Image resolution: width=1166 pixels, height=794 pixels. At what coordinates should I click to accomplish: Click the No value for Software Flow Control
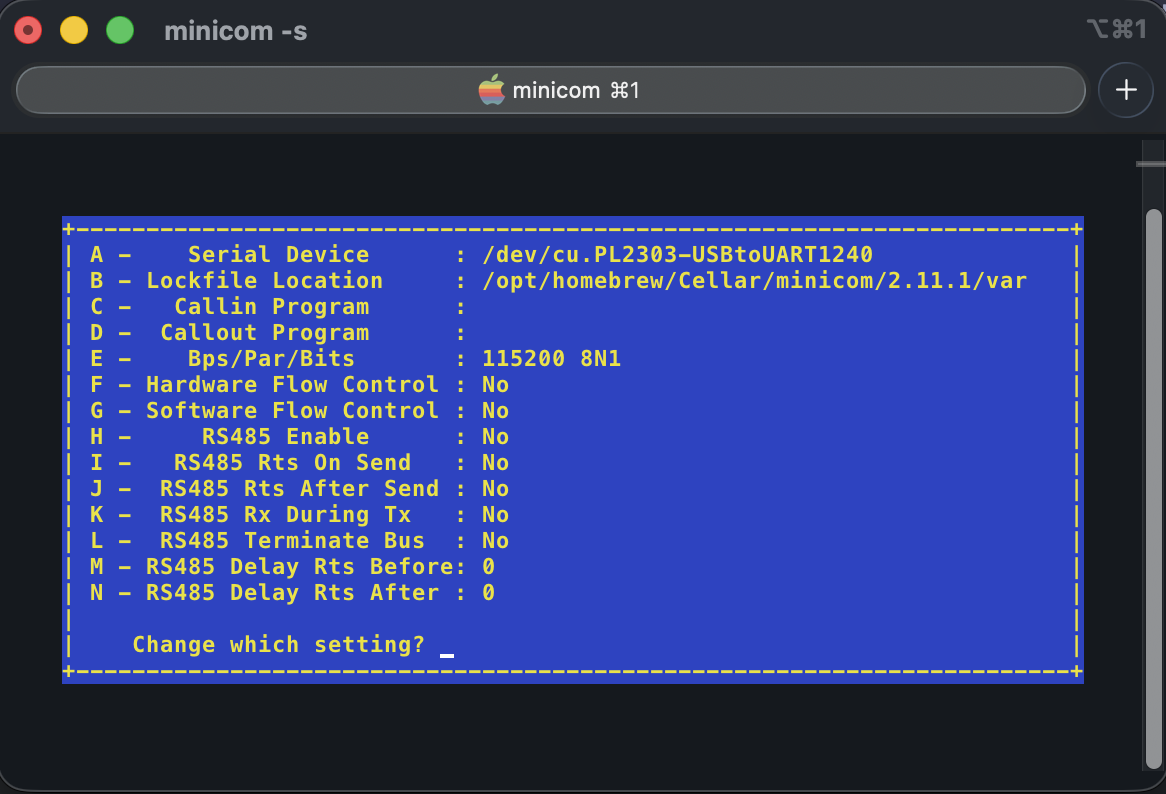(x=495, y=410)
